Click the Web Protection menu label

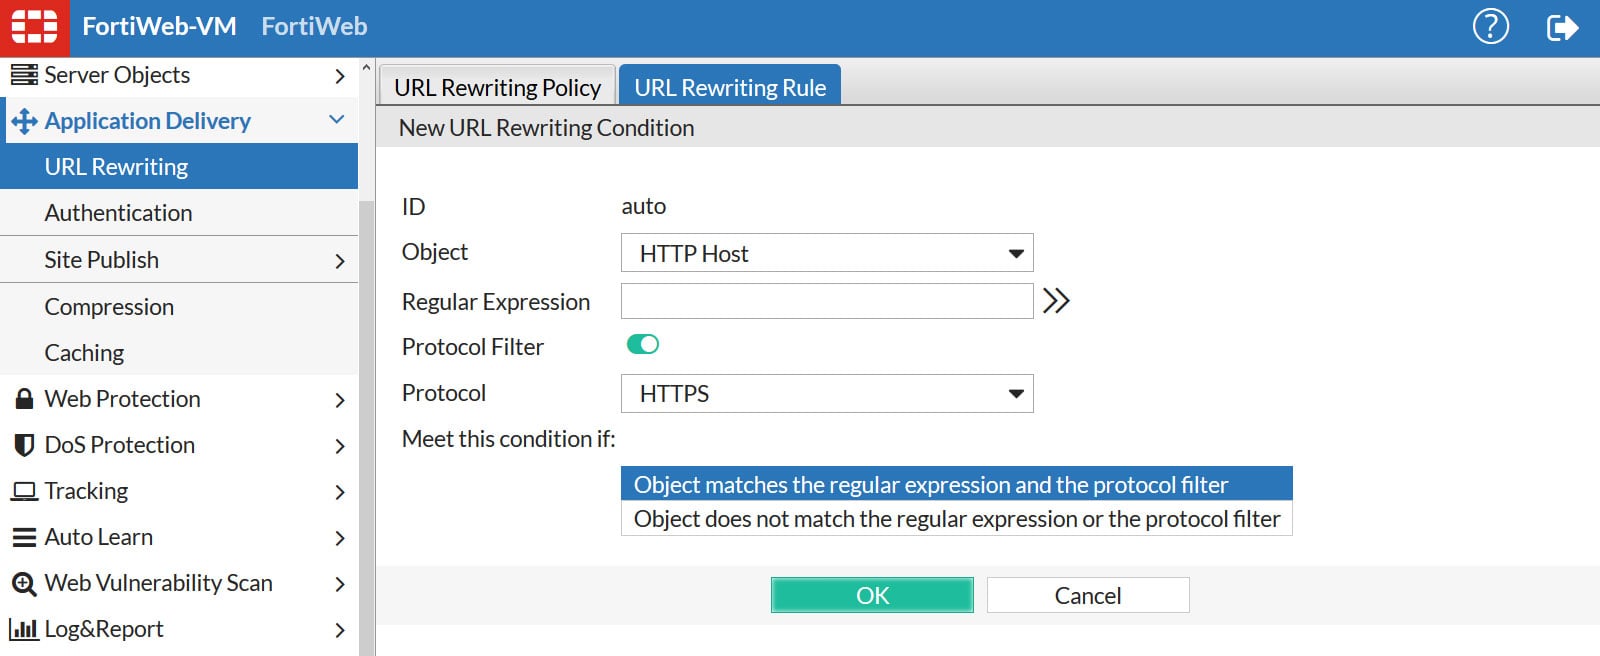tap(123, 399)
